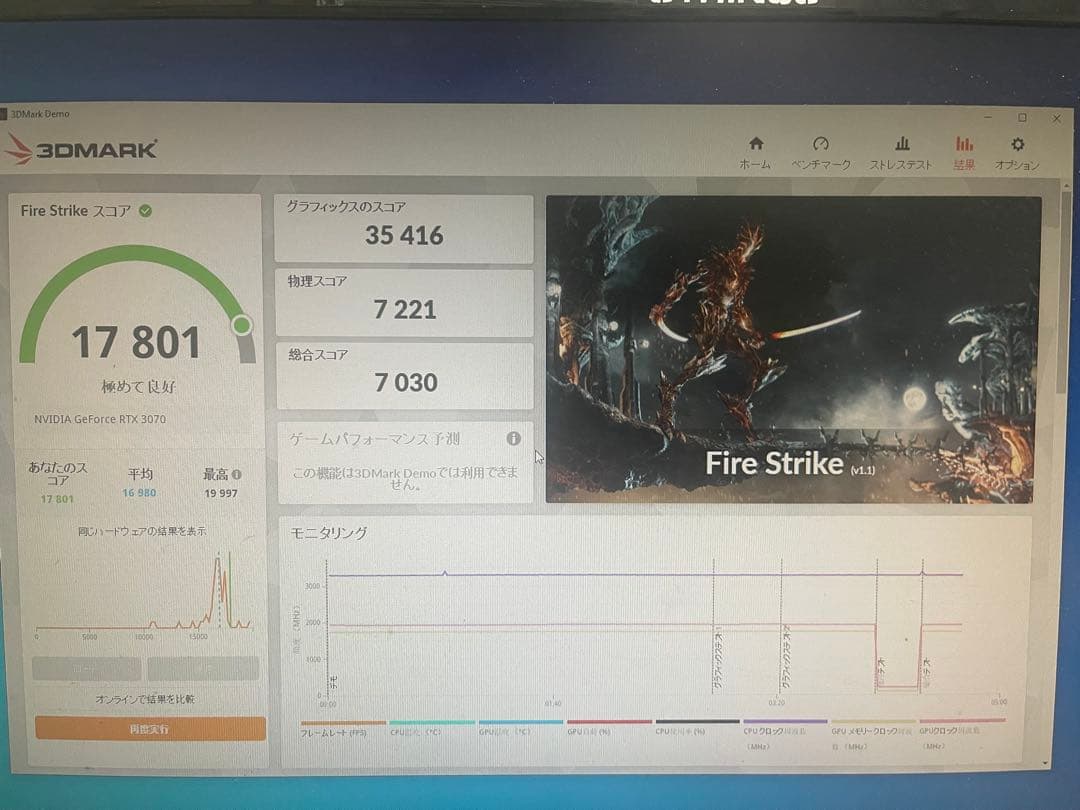1080x810 pixels.
Task: Click the green validation checkmark beside Fire Strike スコア
Action: coord(145,211)
